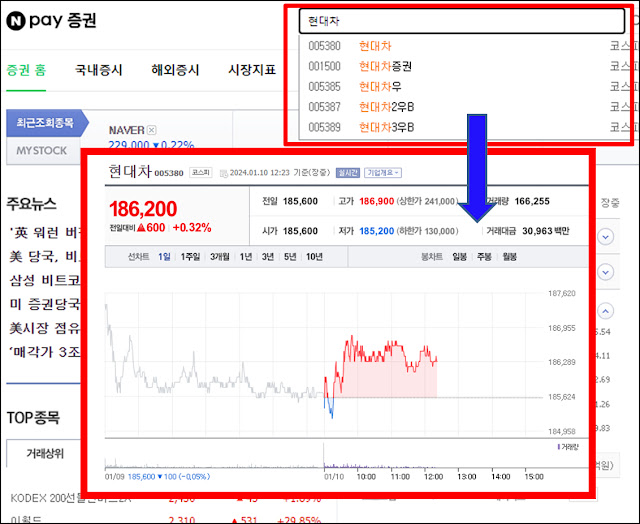
Task: Click the calendar icon beside 2024.01.10 date
Action: 224,173
